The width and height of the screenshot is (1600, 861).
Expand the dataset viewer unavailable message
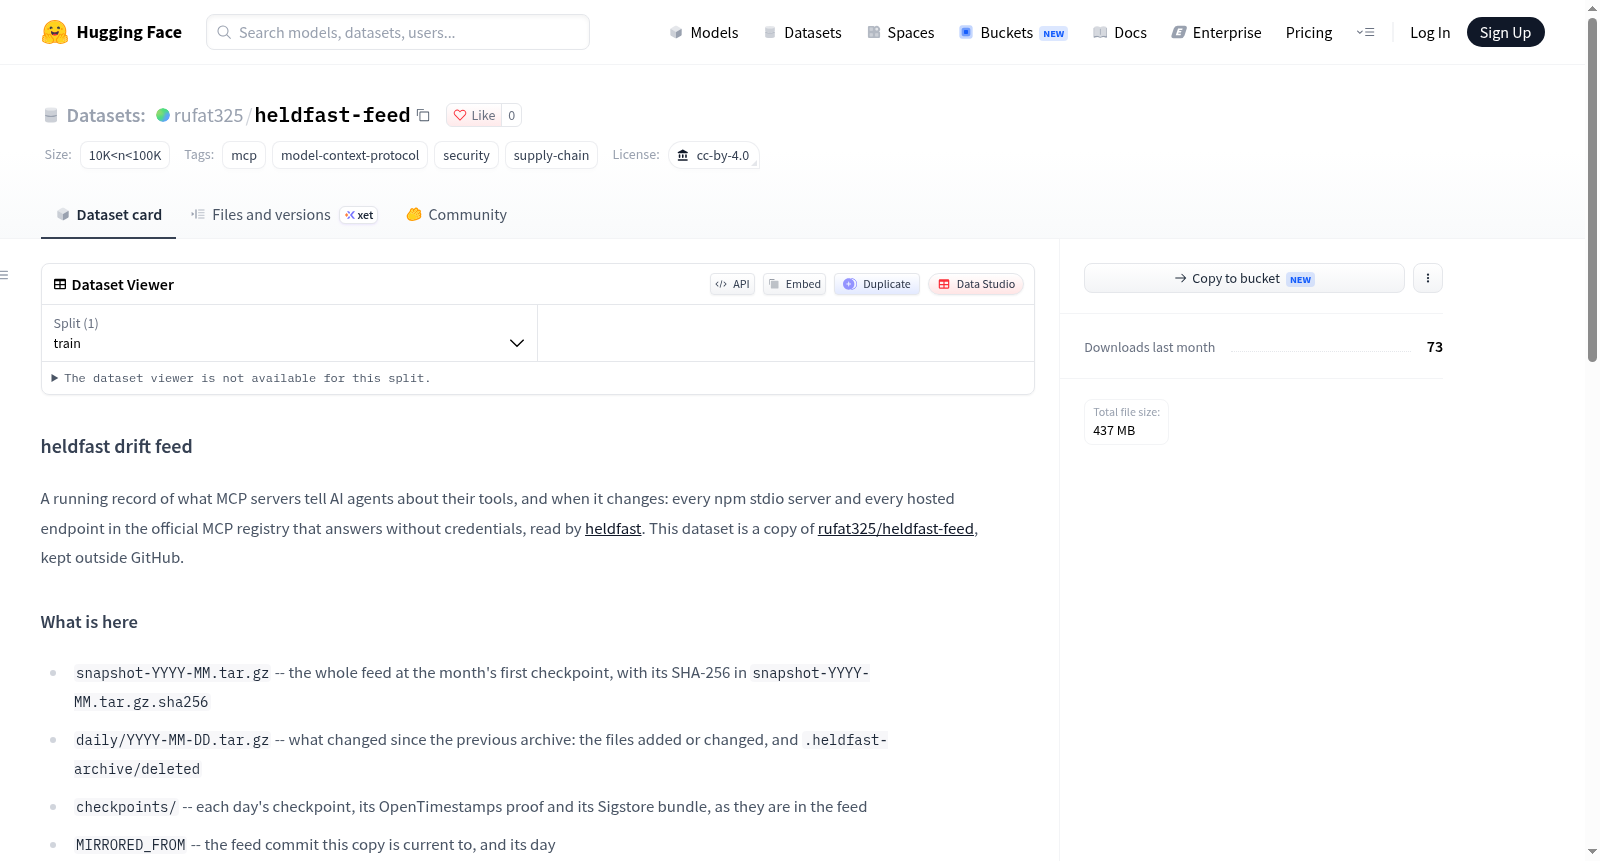pyautogui.click(x=241, y=378)
